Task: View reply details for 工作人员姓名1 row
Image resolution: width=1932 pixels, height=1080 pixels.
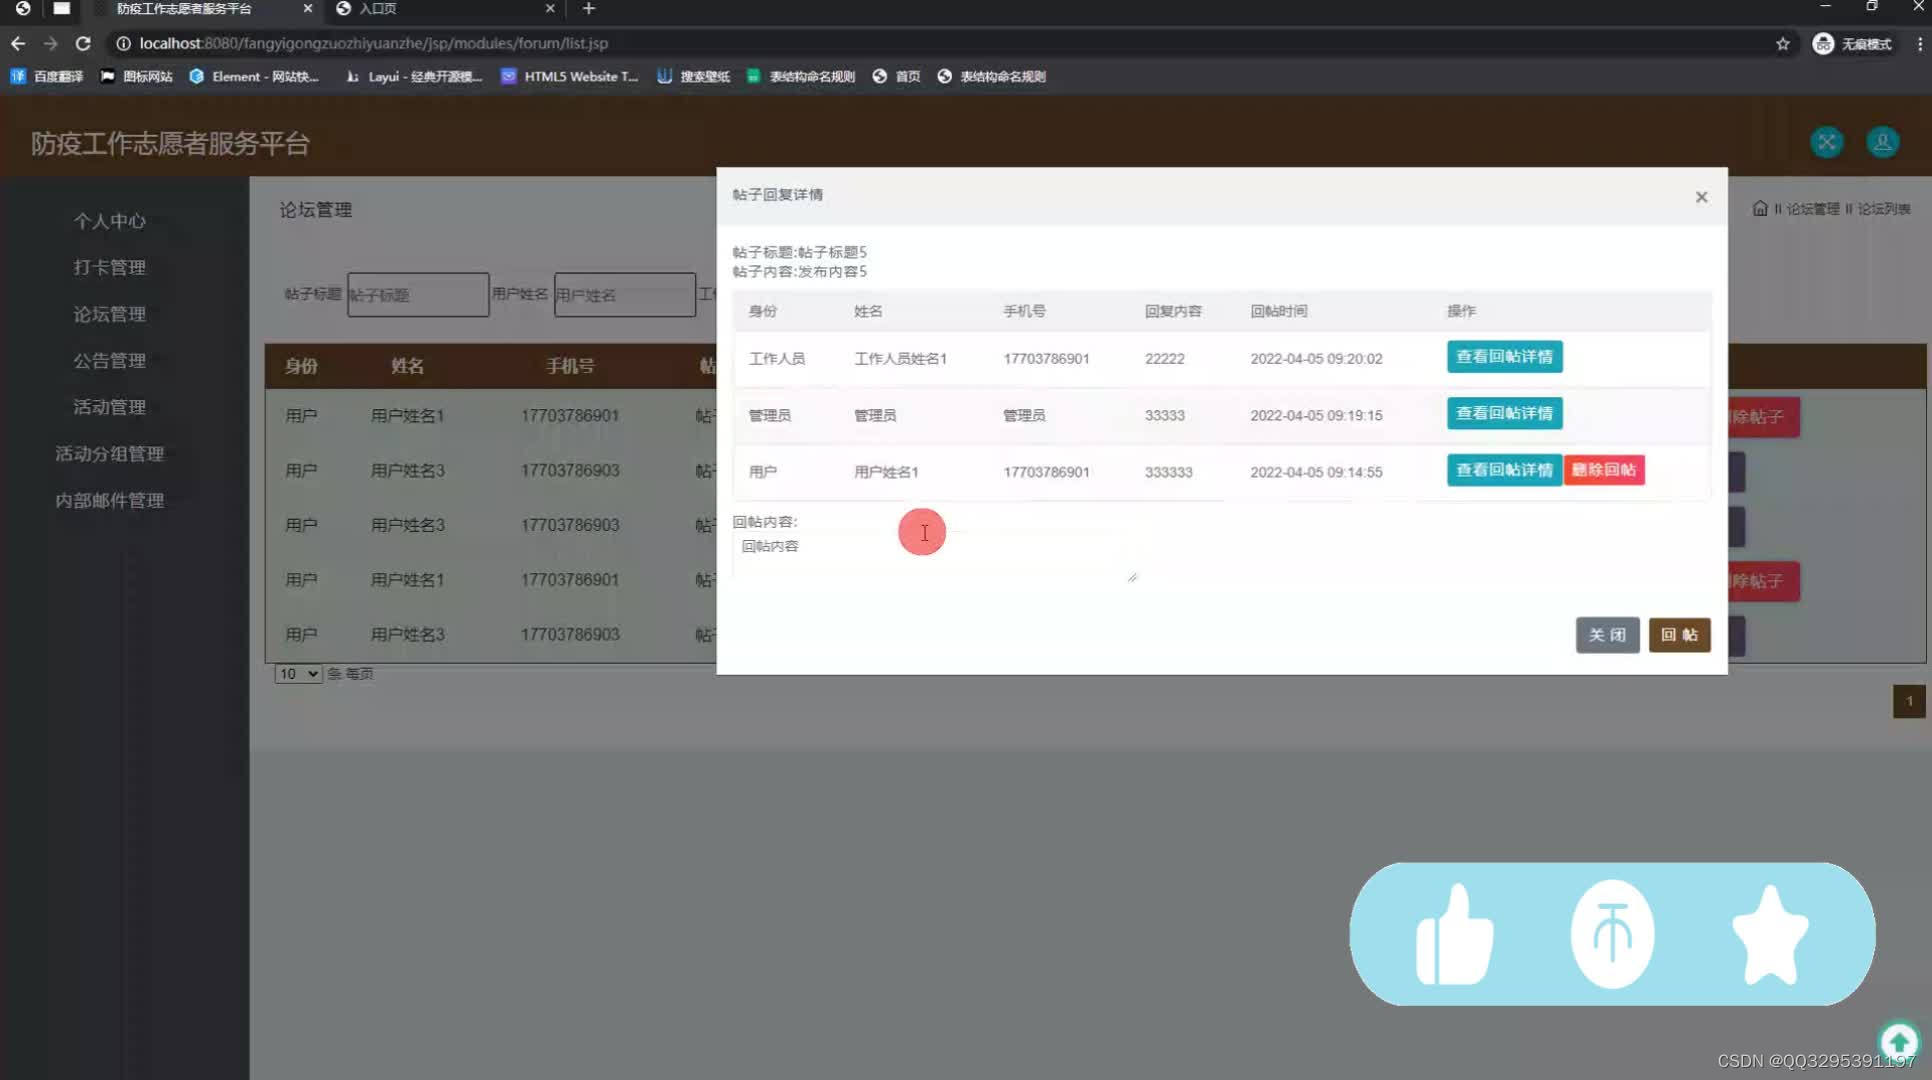Action: 1504,357
